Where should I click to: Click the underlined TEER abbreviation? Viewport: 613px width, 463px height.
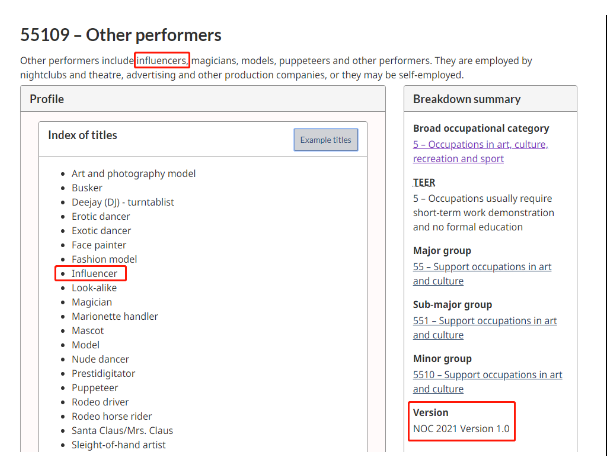pyautogui.click(x=424, y=183)
